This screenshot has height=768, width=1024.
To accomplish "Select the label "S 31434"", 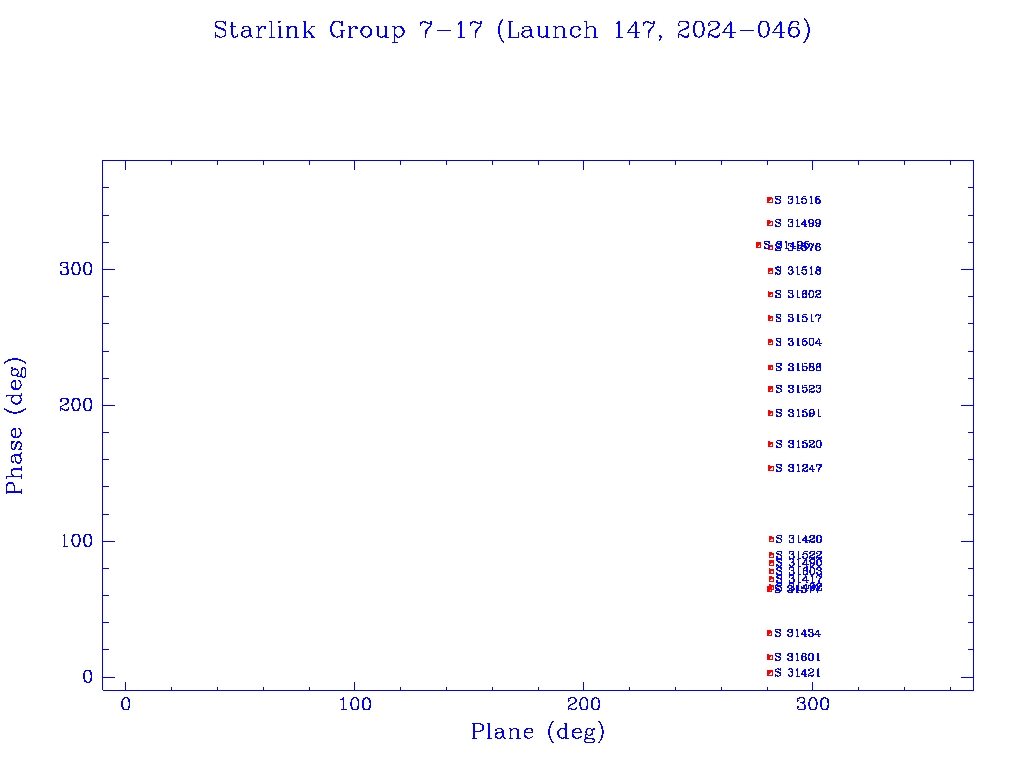I will click(797, 633).
